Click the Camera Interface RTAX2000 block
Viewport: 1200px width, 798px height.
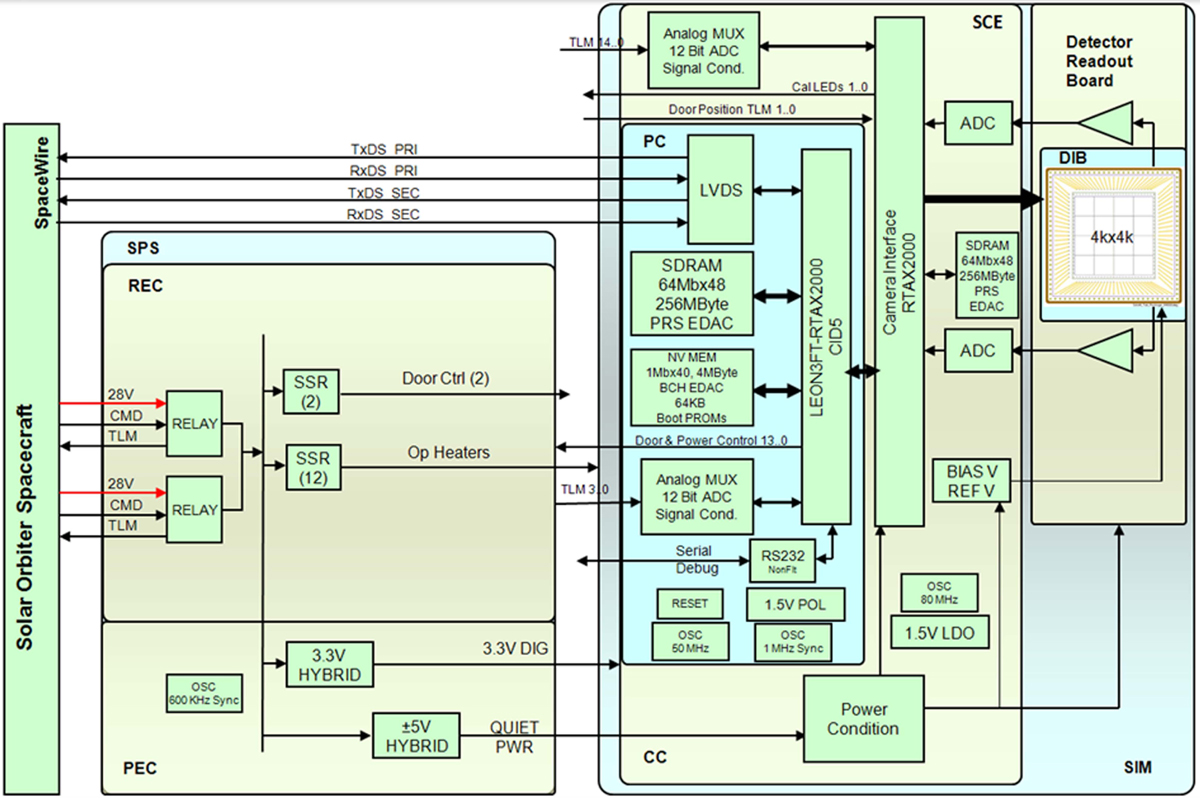coord(898,270)
